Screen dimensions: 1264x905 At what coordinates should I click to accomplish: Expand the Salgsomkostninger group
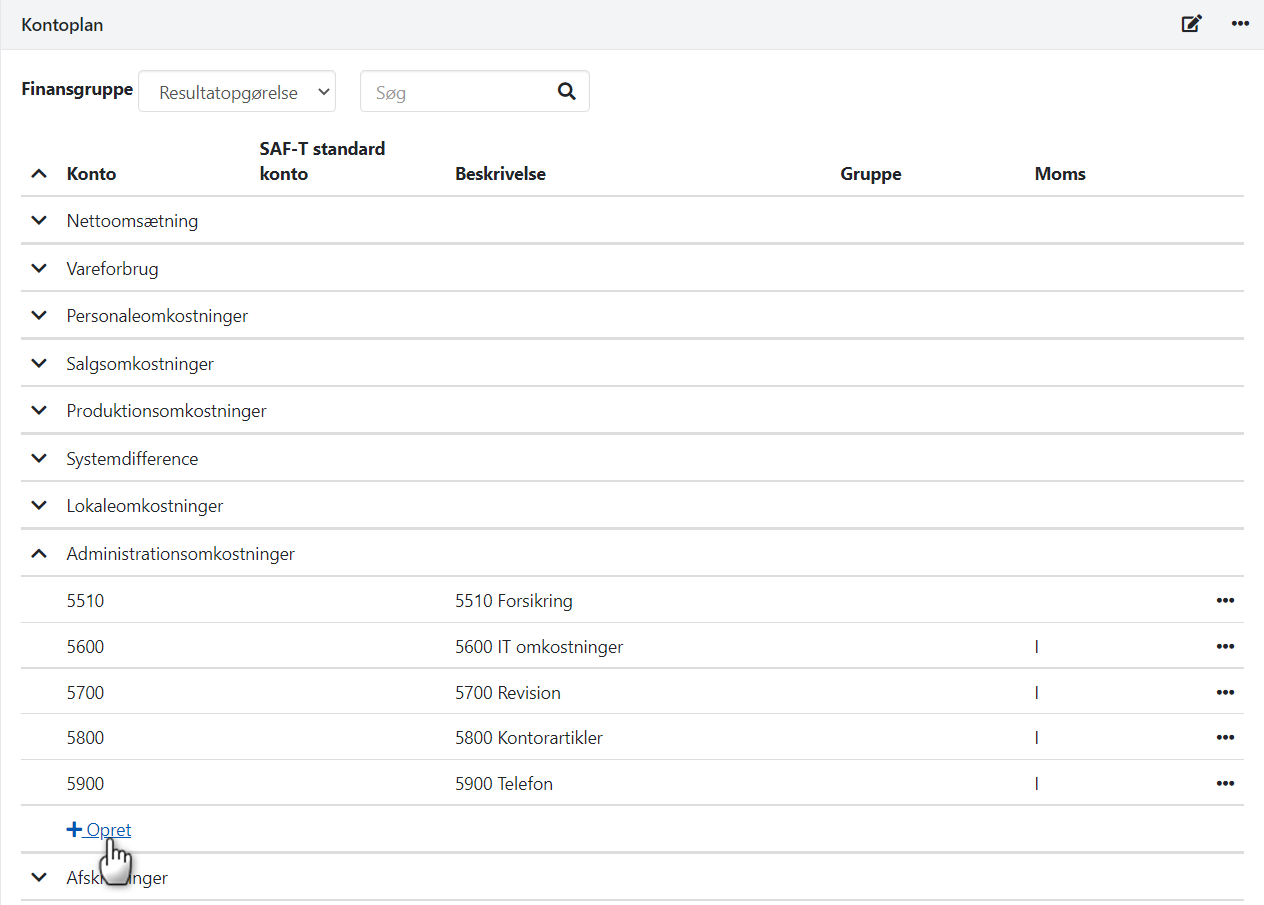coord(39,364)
